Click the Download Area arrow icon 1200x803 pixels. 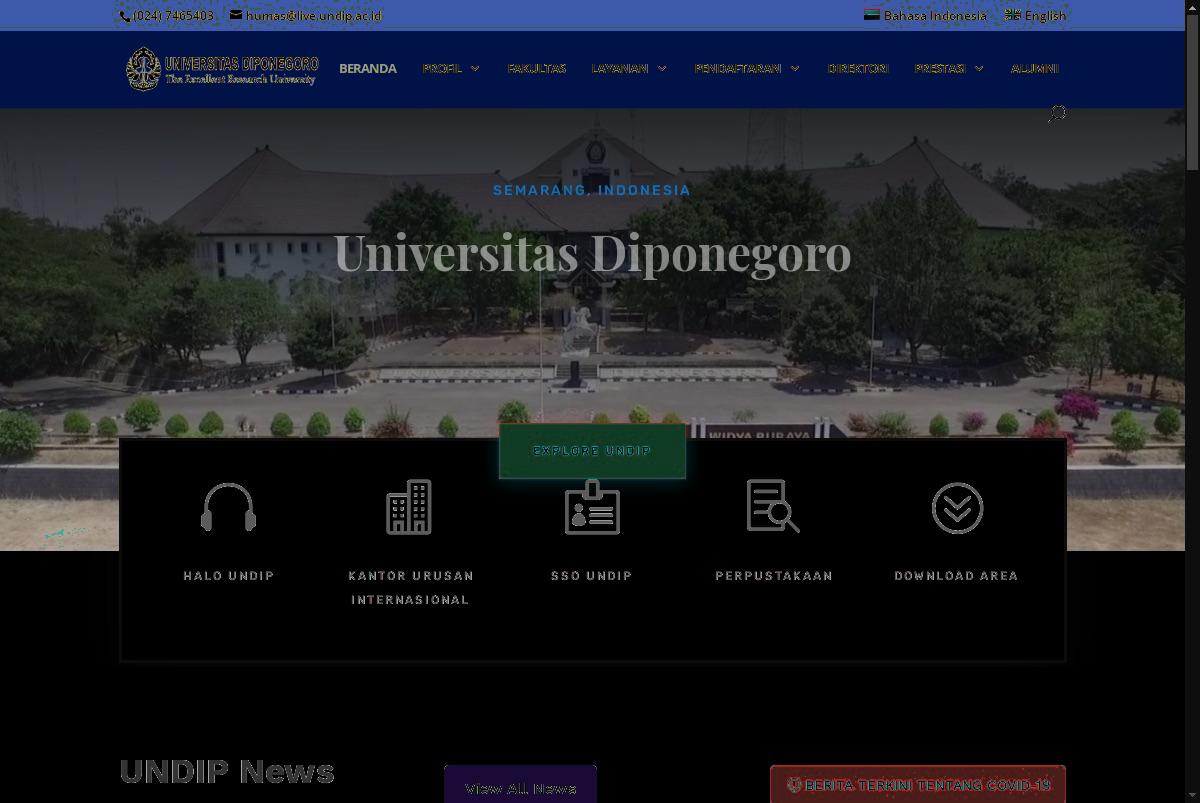click(957, 508)
